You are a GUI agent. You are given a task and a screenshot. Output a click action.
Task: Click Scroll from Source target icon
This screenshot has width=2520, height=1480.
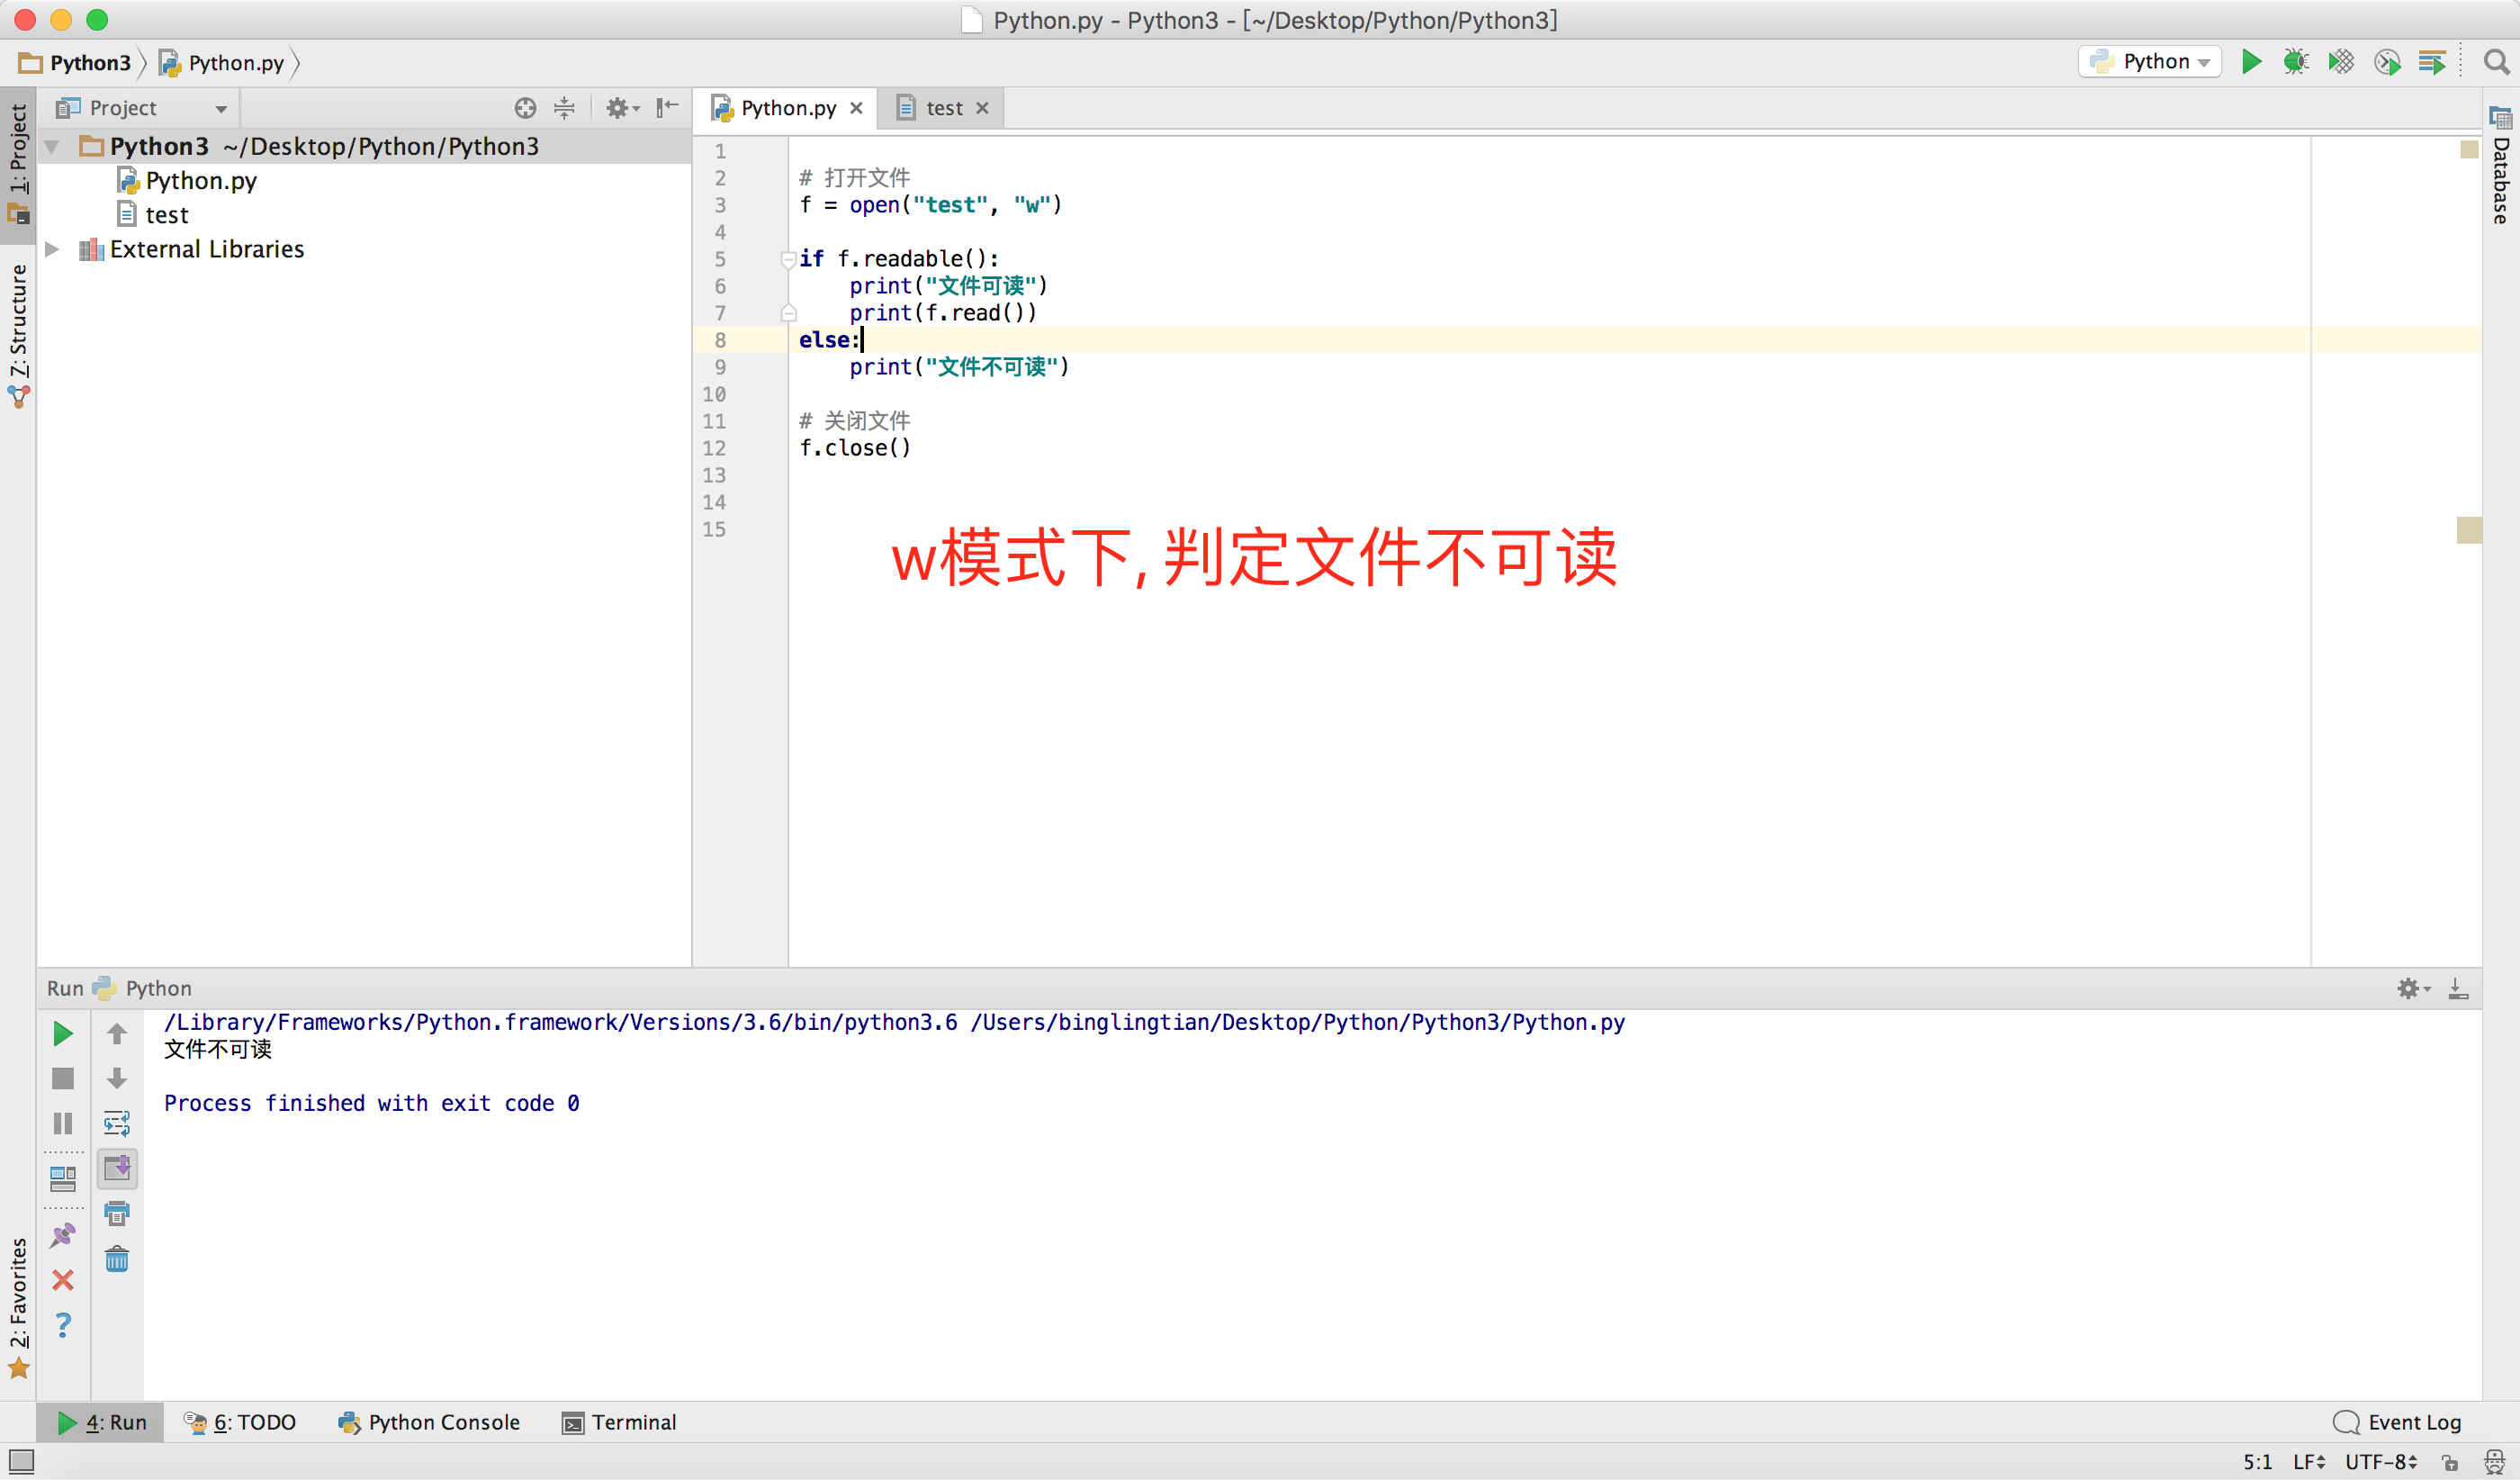[x=525, y=108]
